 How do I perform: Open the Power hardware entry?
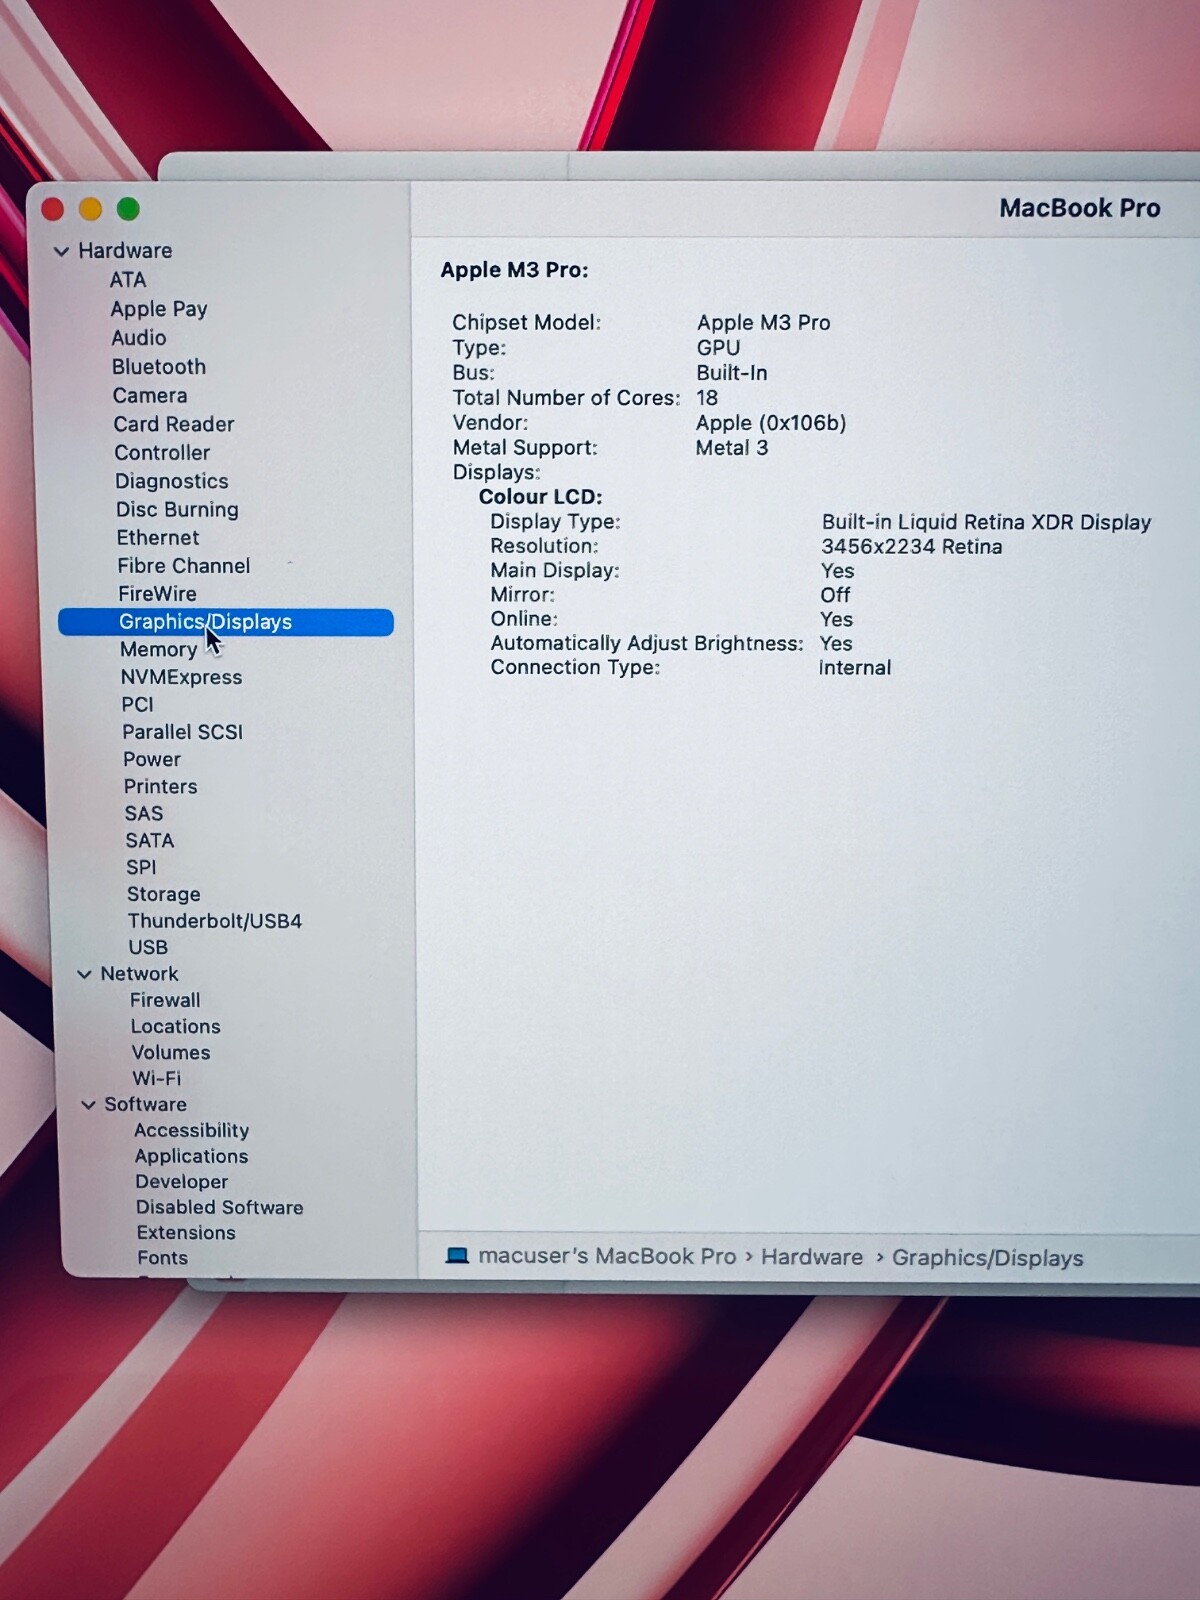[152, 760]
